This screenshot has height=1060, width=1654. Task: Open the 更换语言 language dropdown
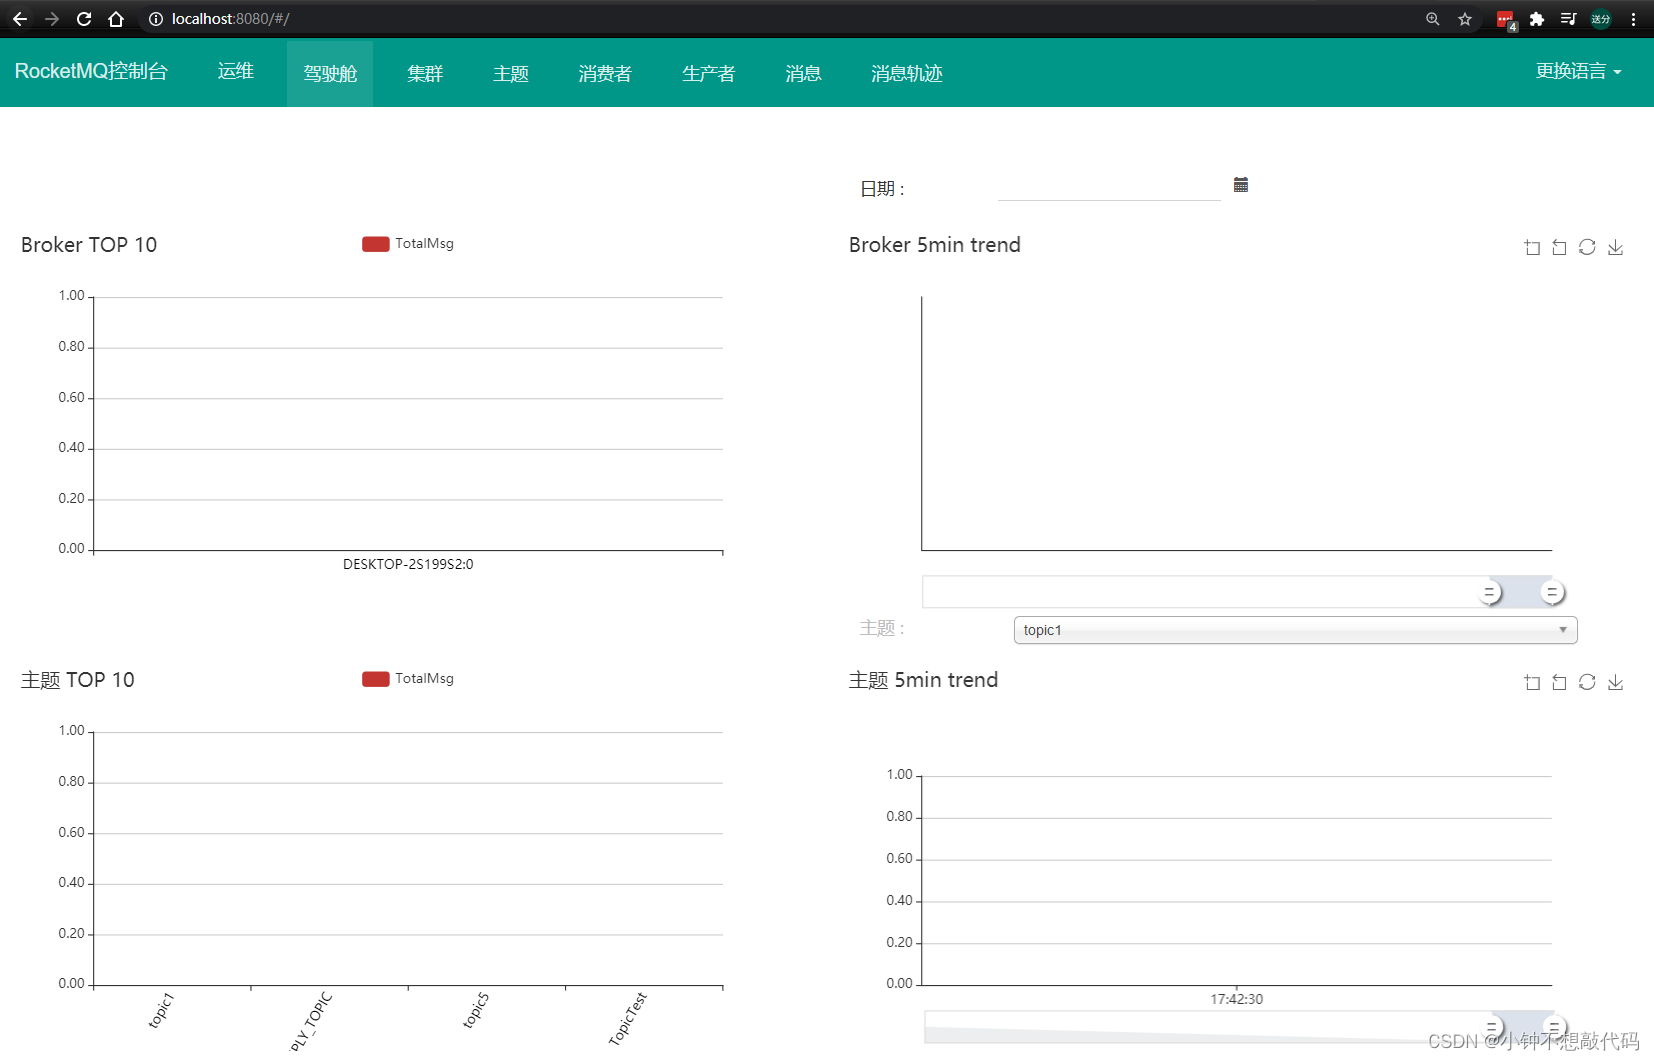(x=1578, y=71)
